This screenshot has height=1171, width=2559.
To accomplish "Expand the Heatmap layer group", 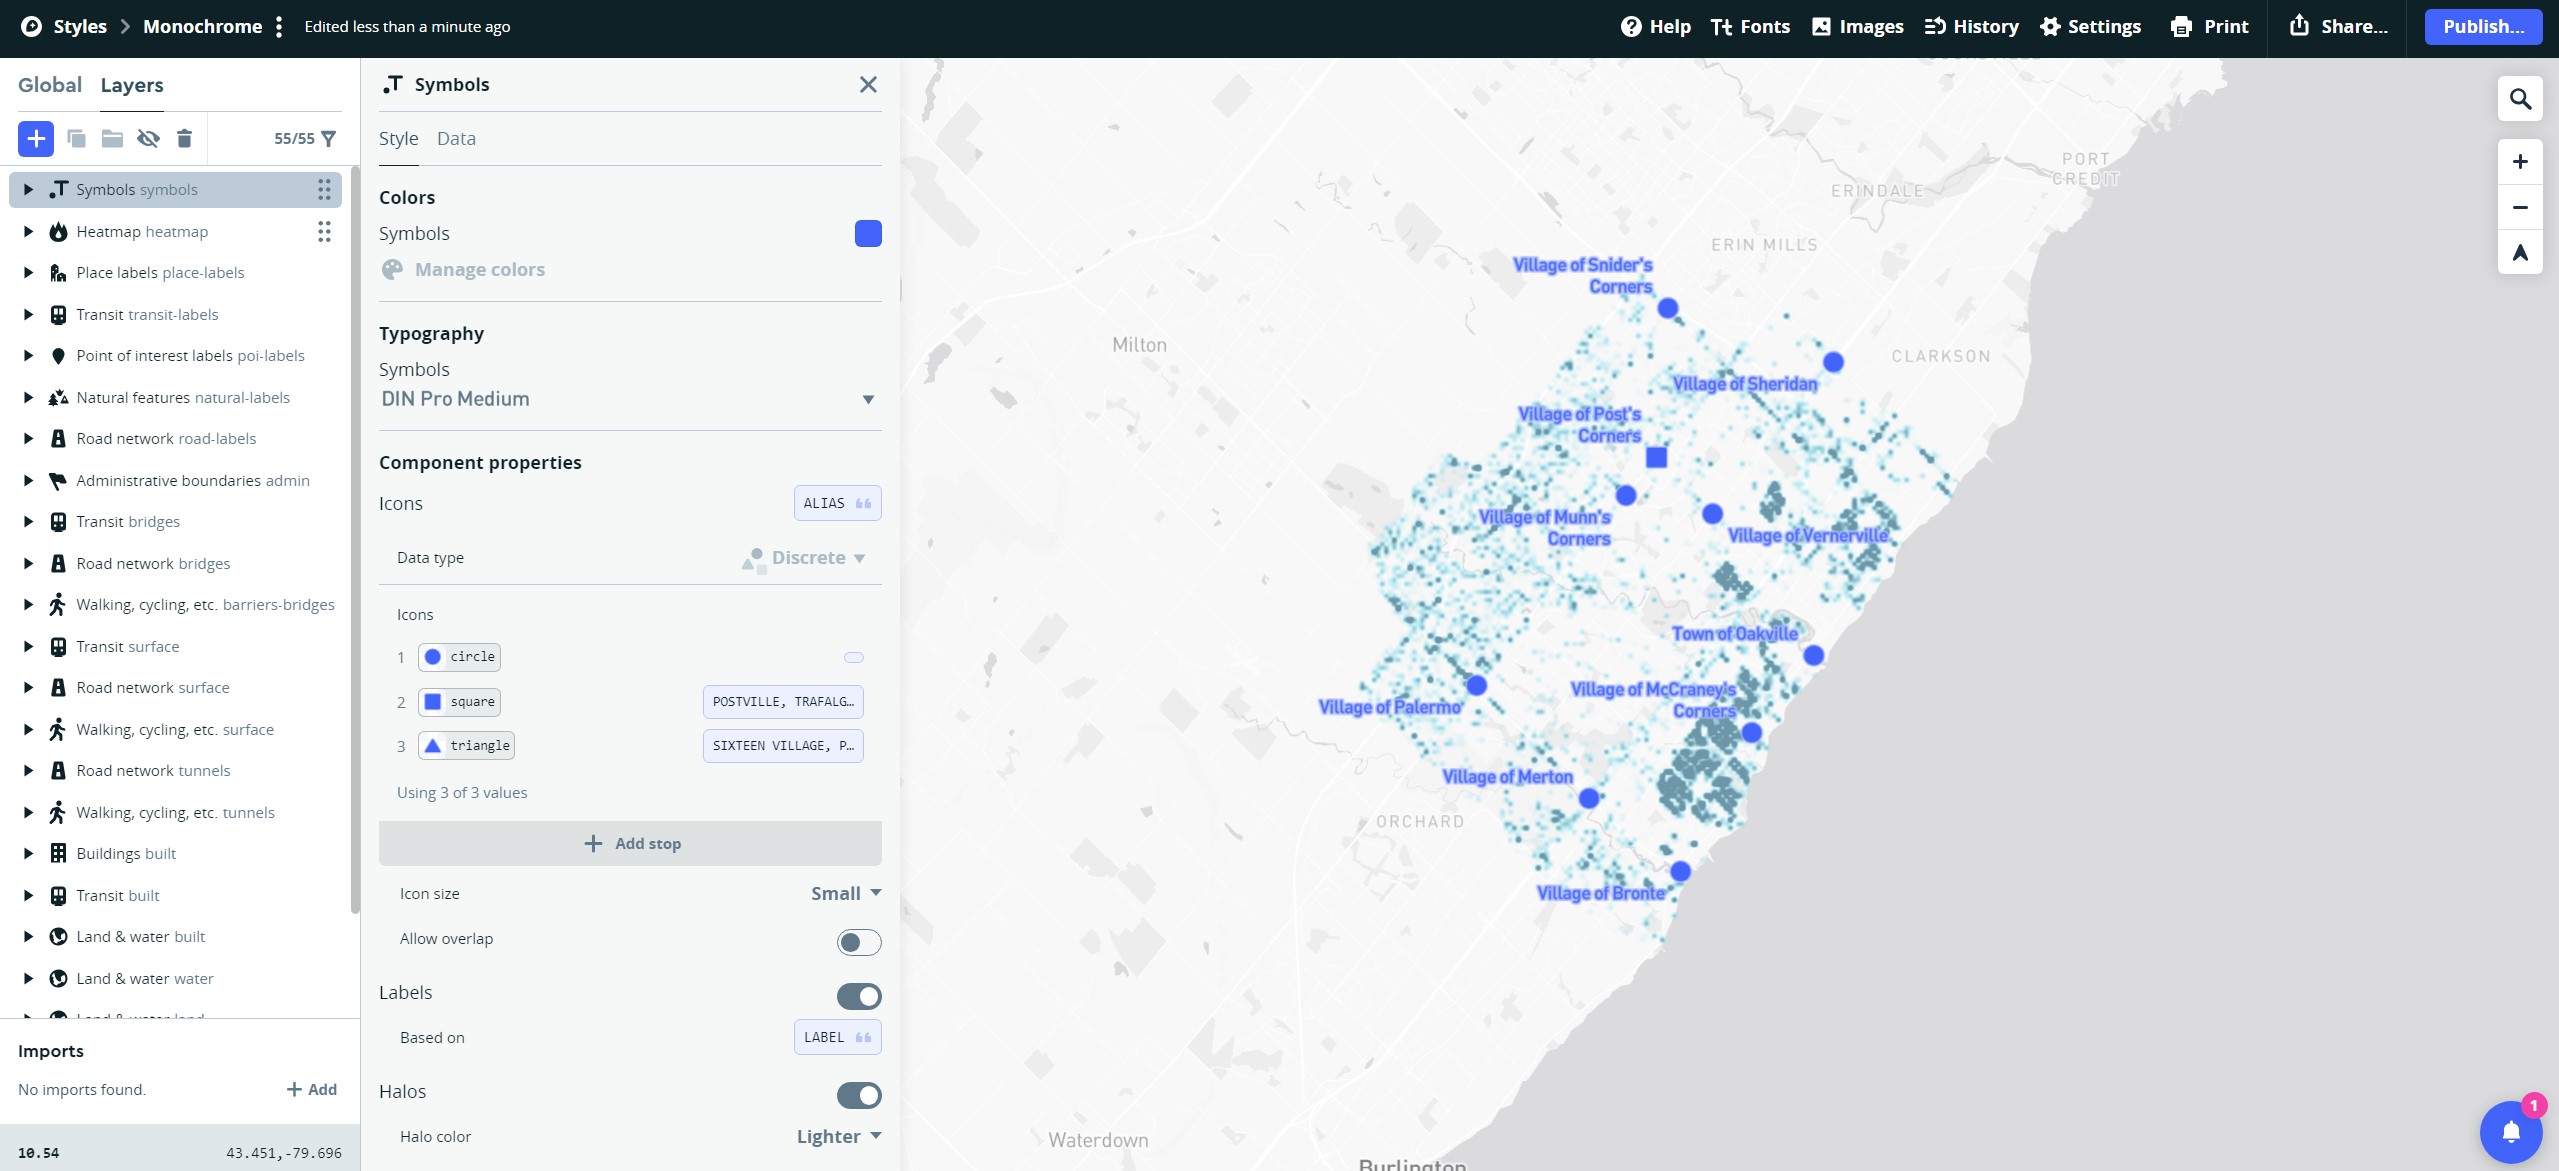I will click(x=28, y=232).
